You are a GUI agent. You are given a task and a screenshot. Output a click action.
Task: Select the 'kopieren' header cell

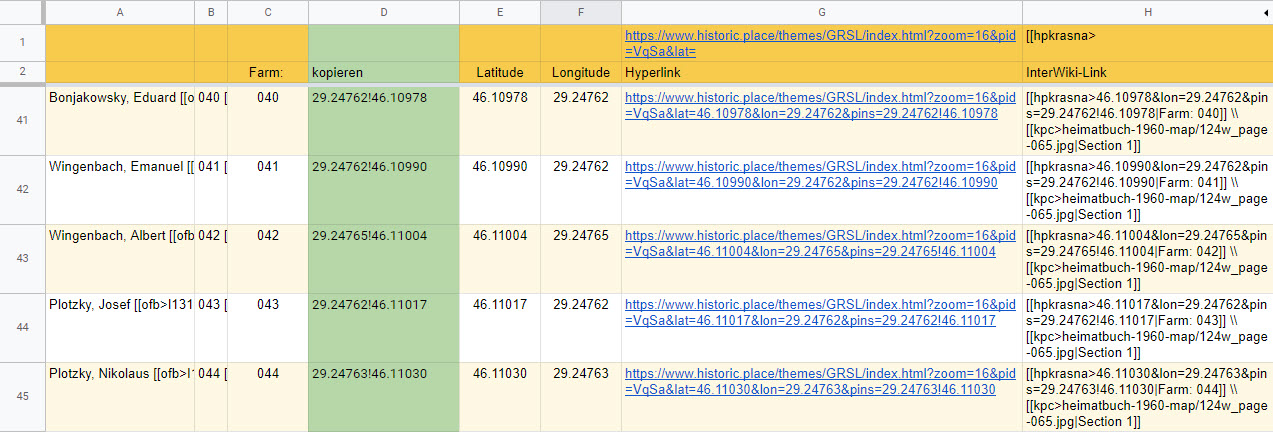tap(384, 73)
